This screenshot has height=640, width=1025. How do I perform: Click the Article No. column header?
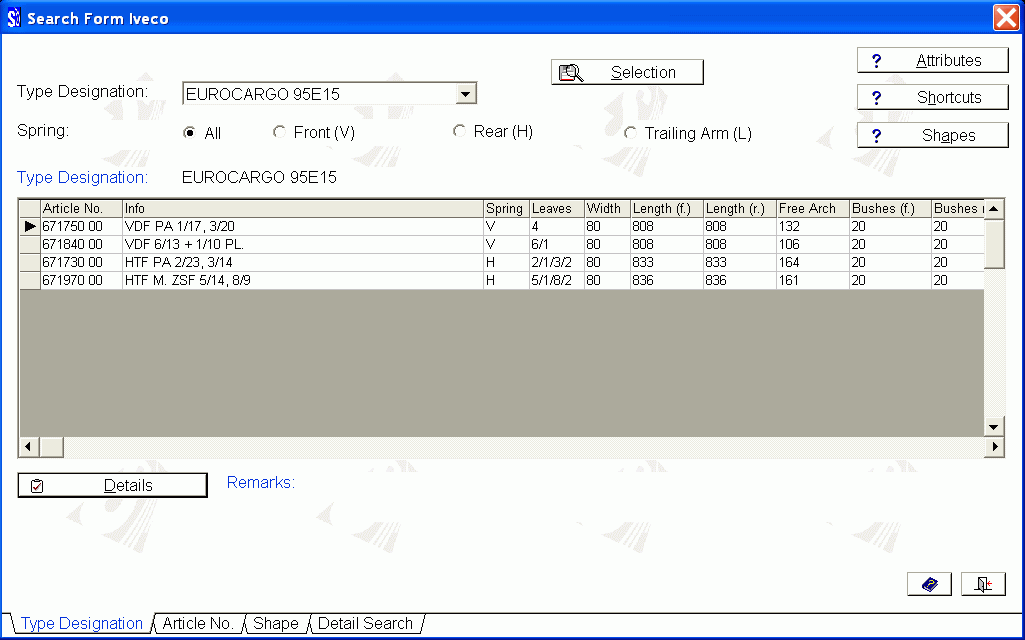click(81, 209)
